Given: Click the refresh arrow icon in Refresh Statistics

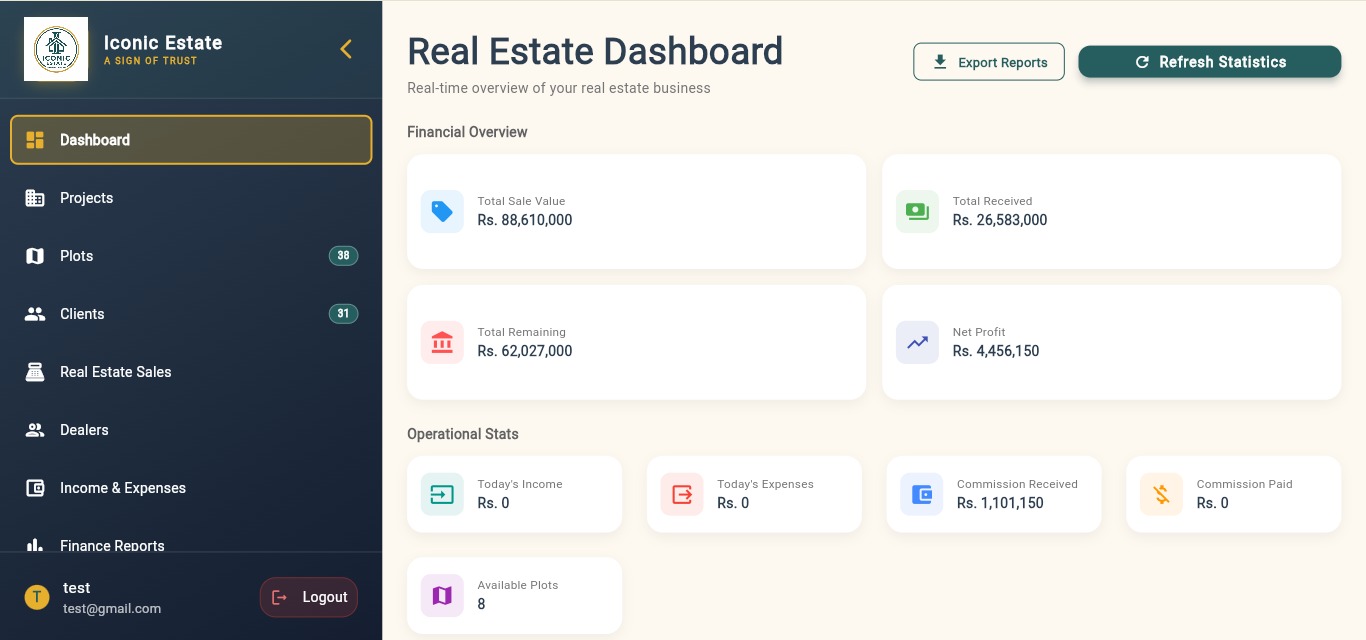Looking at the screenshot, I should pos(1142,62).
